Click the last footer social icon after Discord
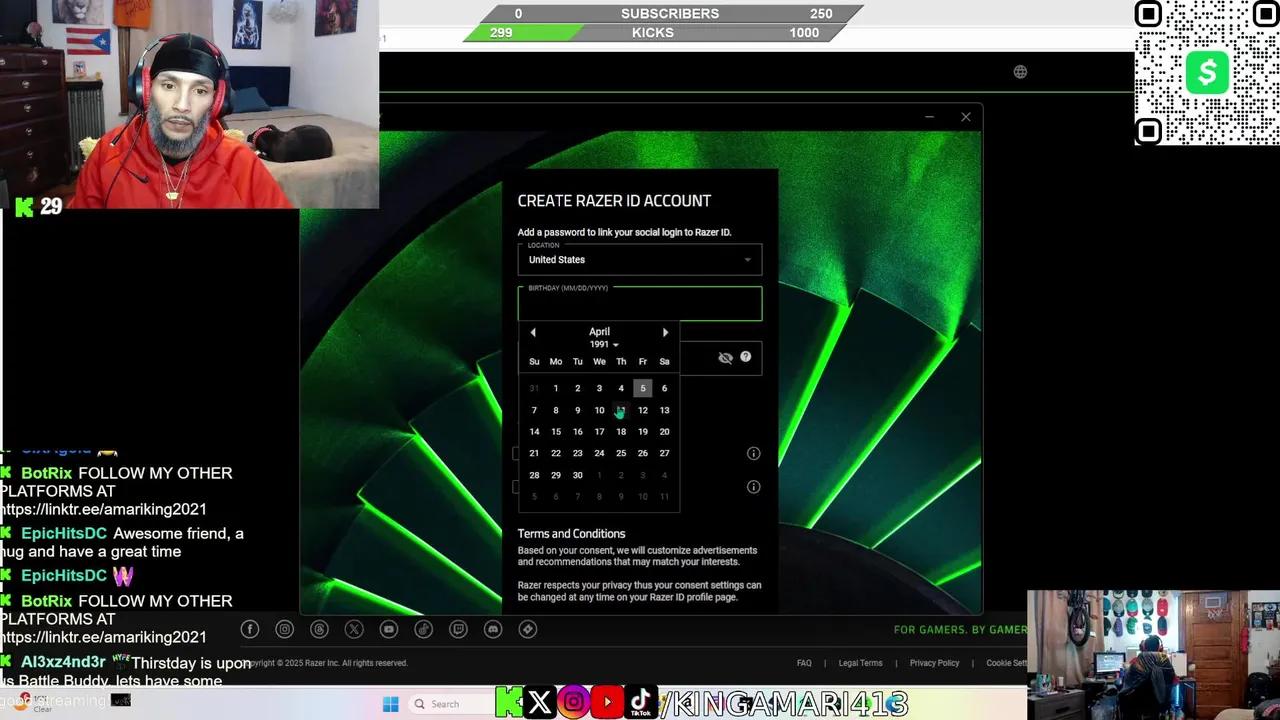 (x=528, y=629)
